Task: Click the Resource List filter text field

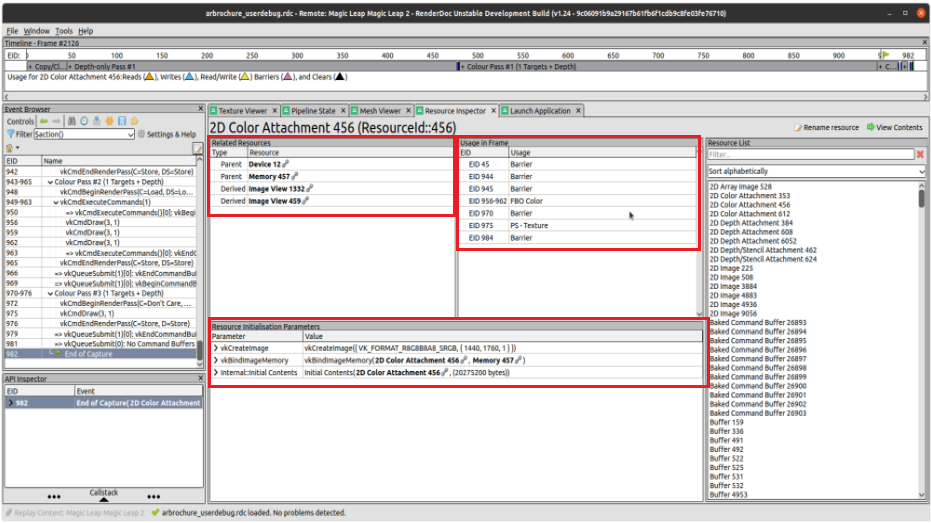Action: 810,155
